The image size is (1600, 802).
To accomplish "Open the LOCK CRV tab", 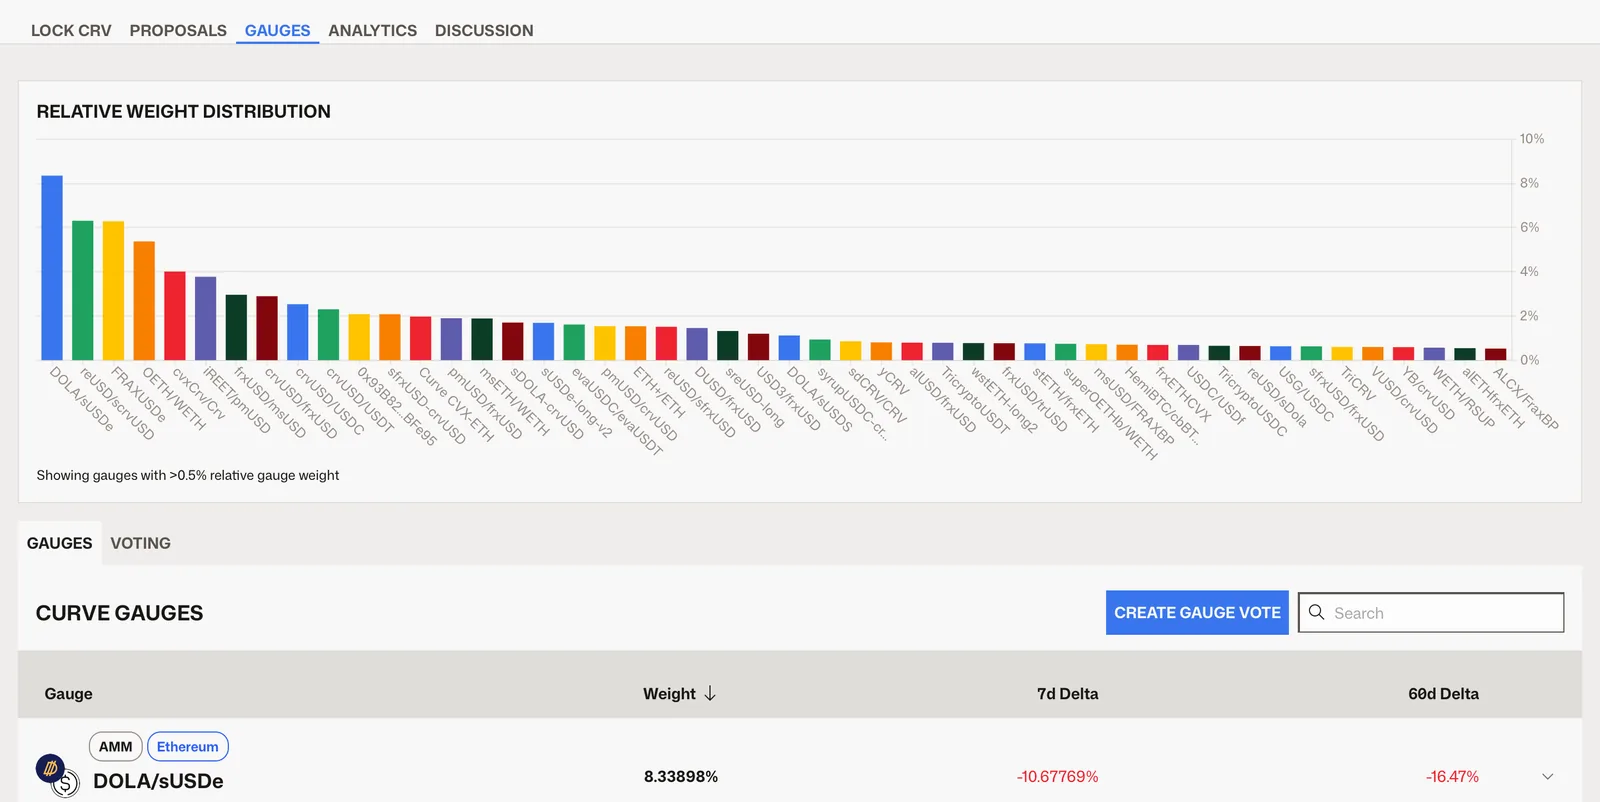I will point(71,30).
